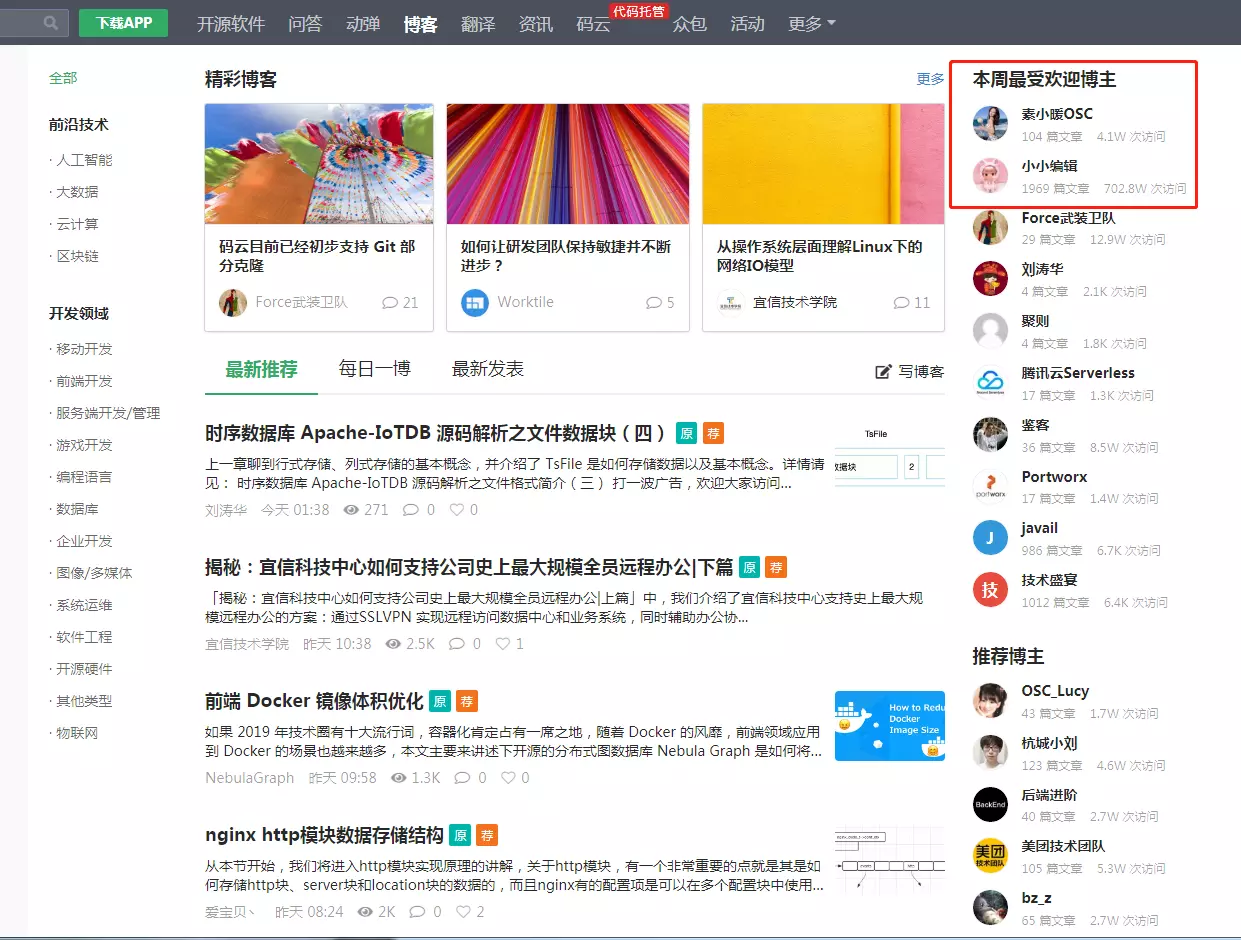Click views eye icon showing 271
Screen dimensions: 1241x940
(x=351, y=510)
